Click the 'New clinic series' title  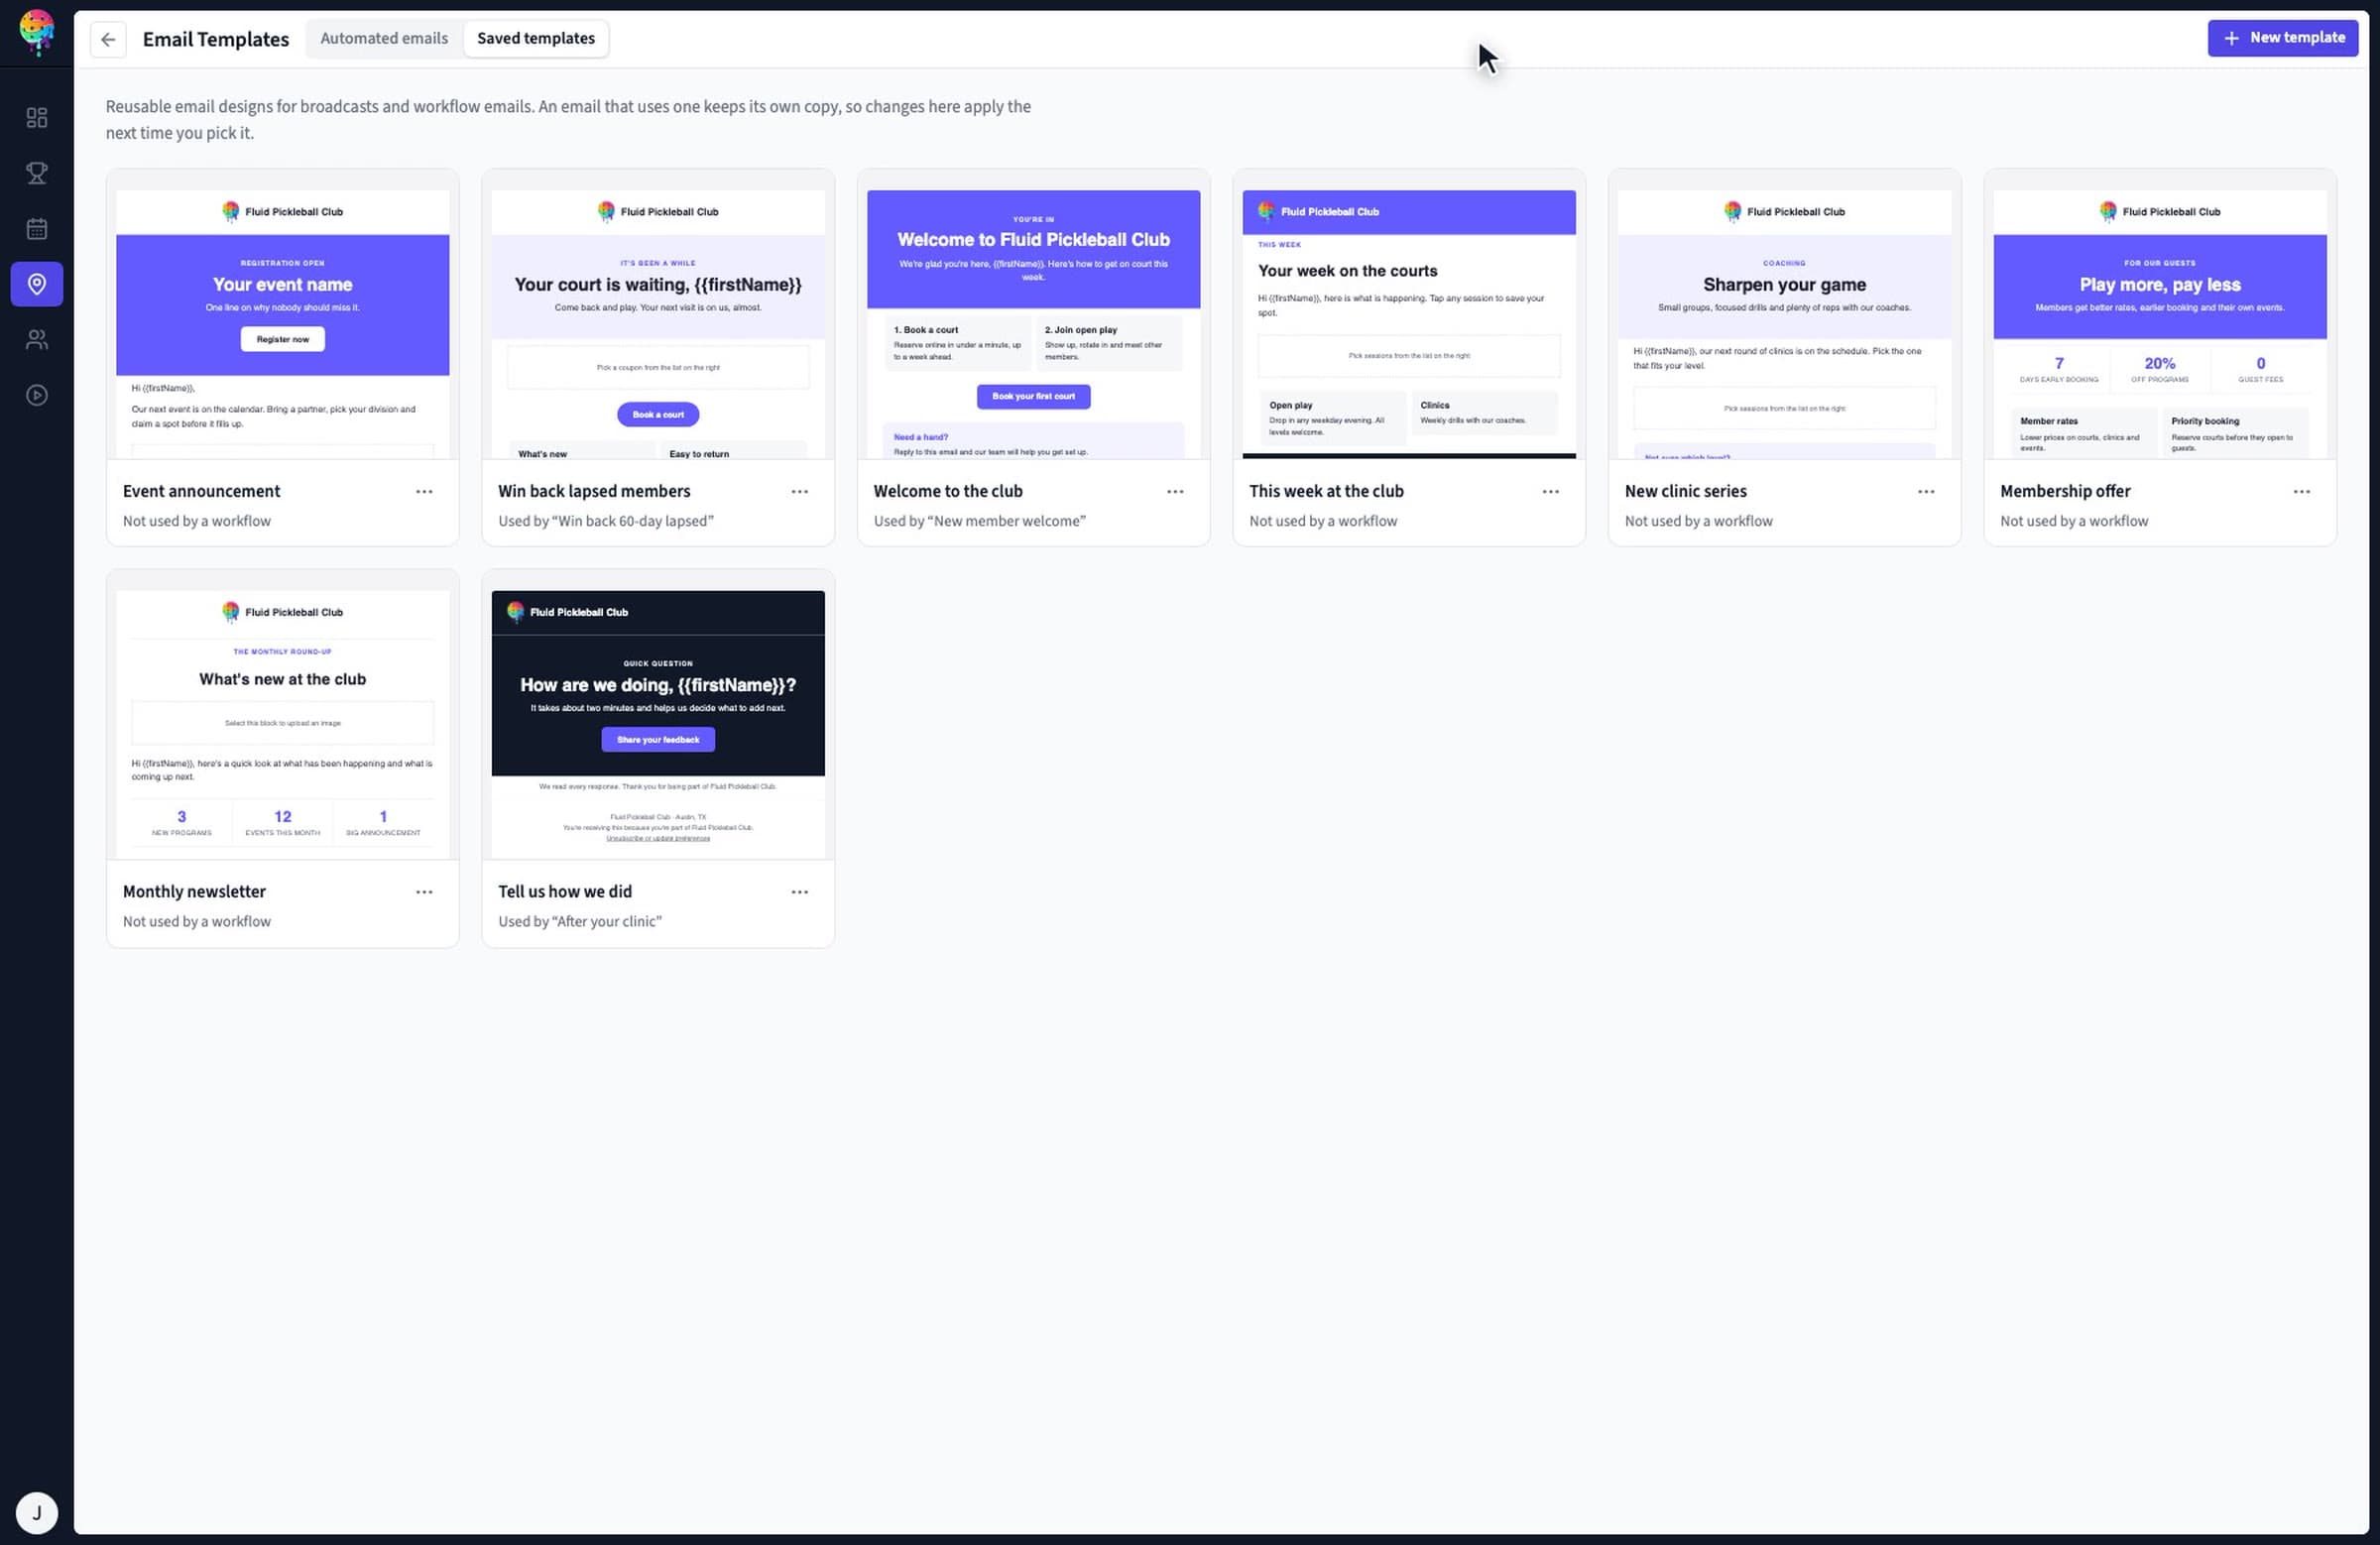click(x=1685, y=491)
